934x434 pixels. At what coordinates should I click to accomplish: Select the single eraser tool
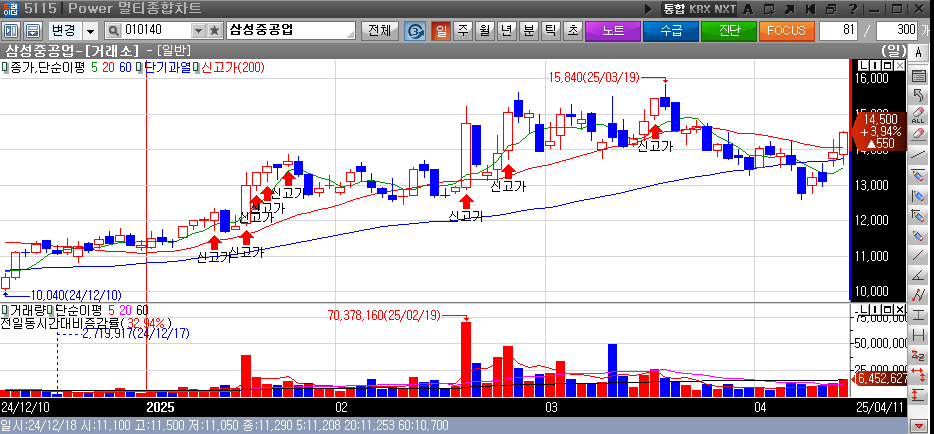[918, 135]
